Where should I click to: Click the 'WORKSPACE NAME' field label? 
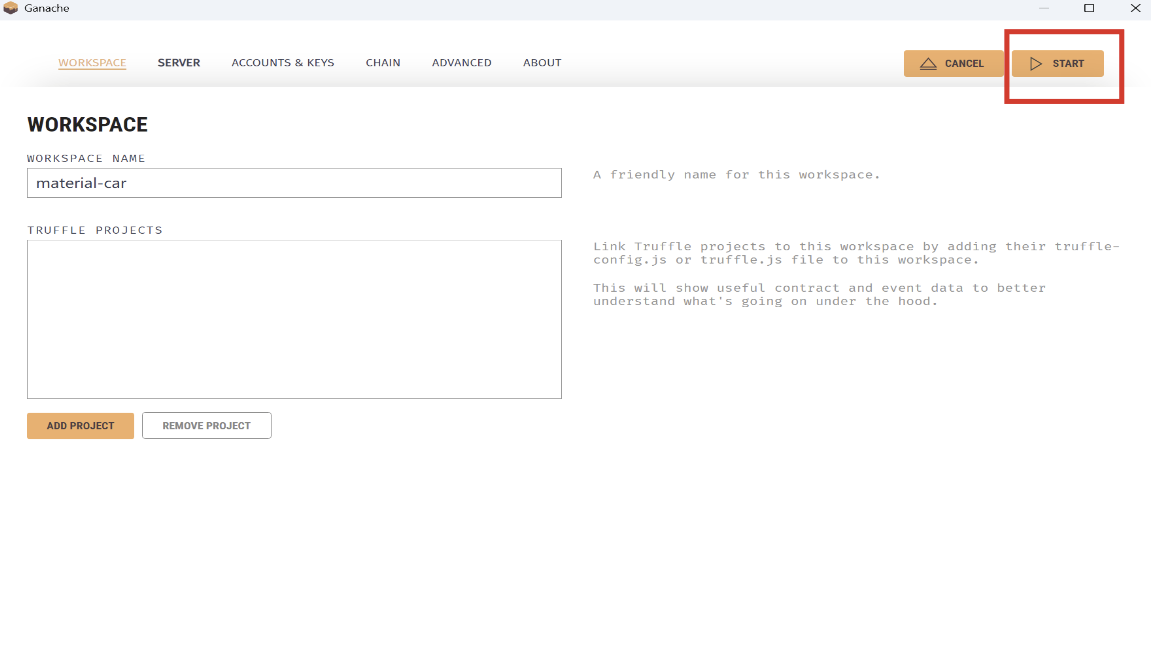(x=86, y=159)
